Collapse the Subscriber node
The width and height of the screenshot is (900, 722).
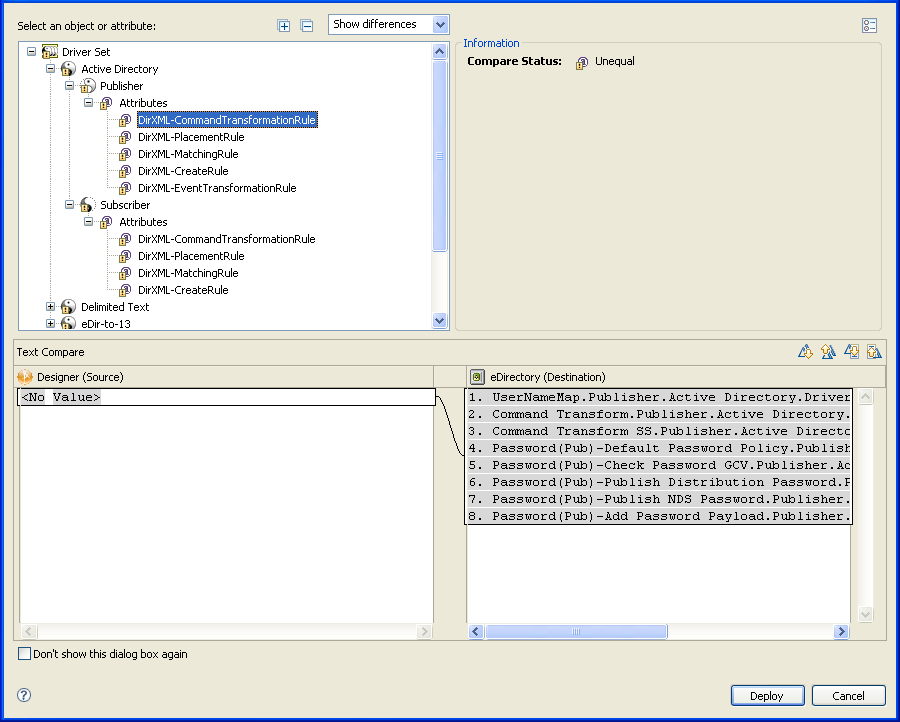click(69, 204)
